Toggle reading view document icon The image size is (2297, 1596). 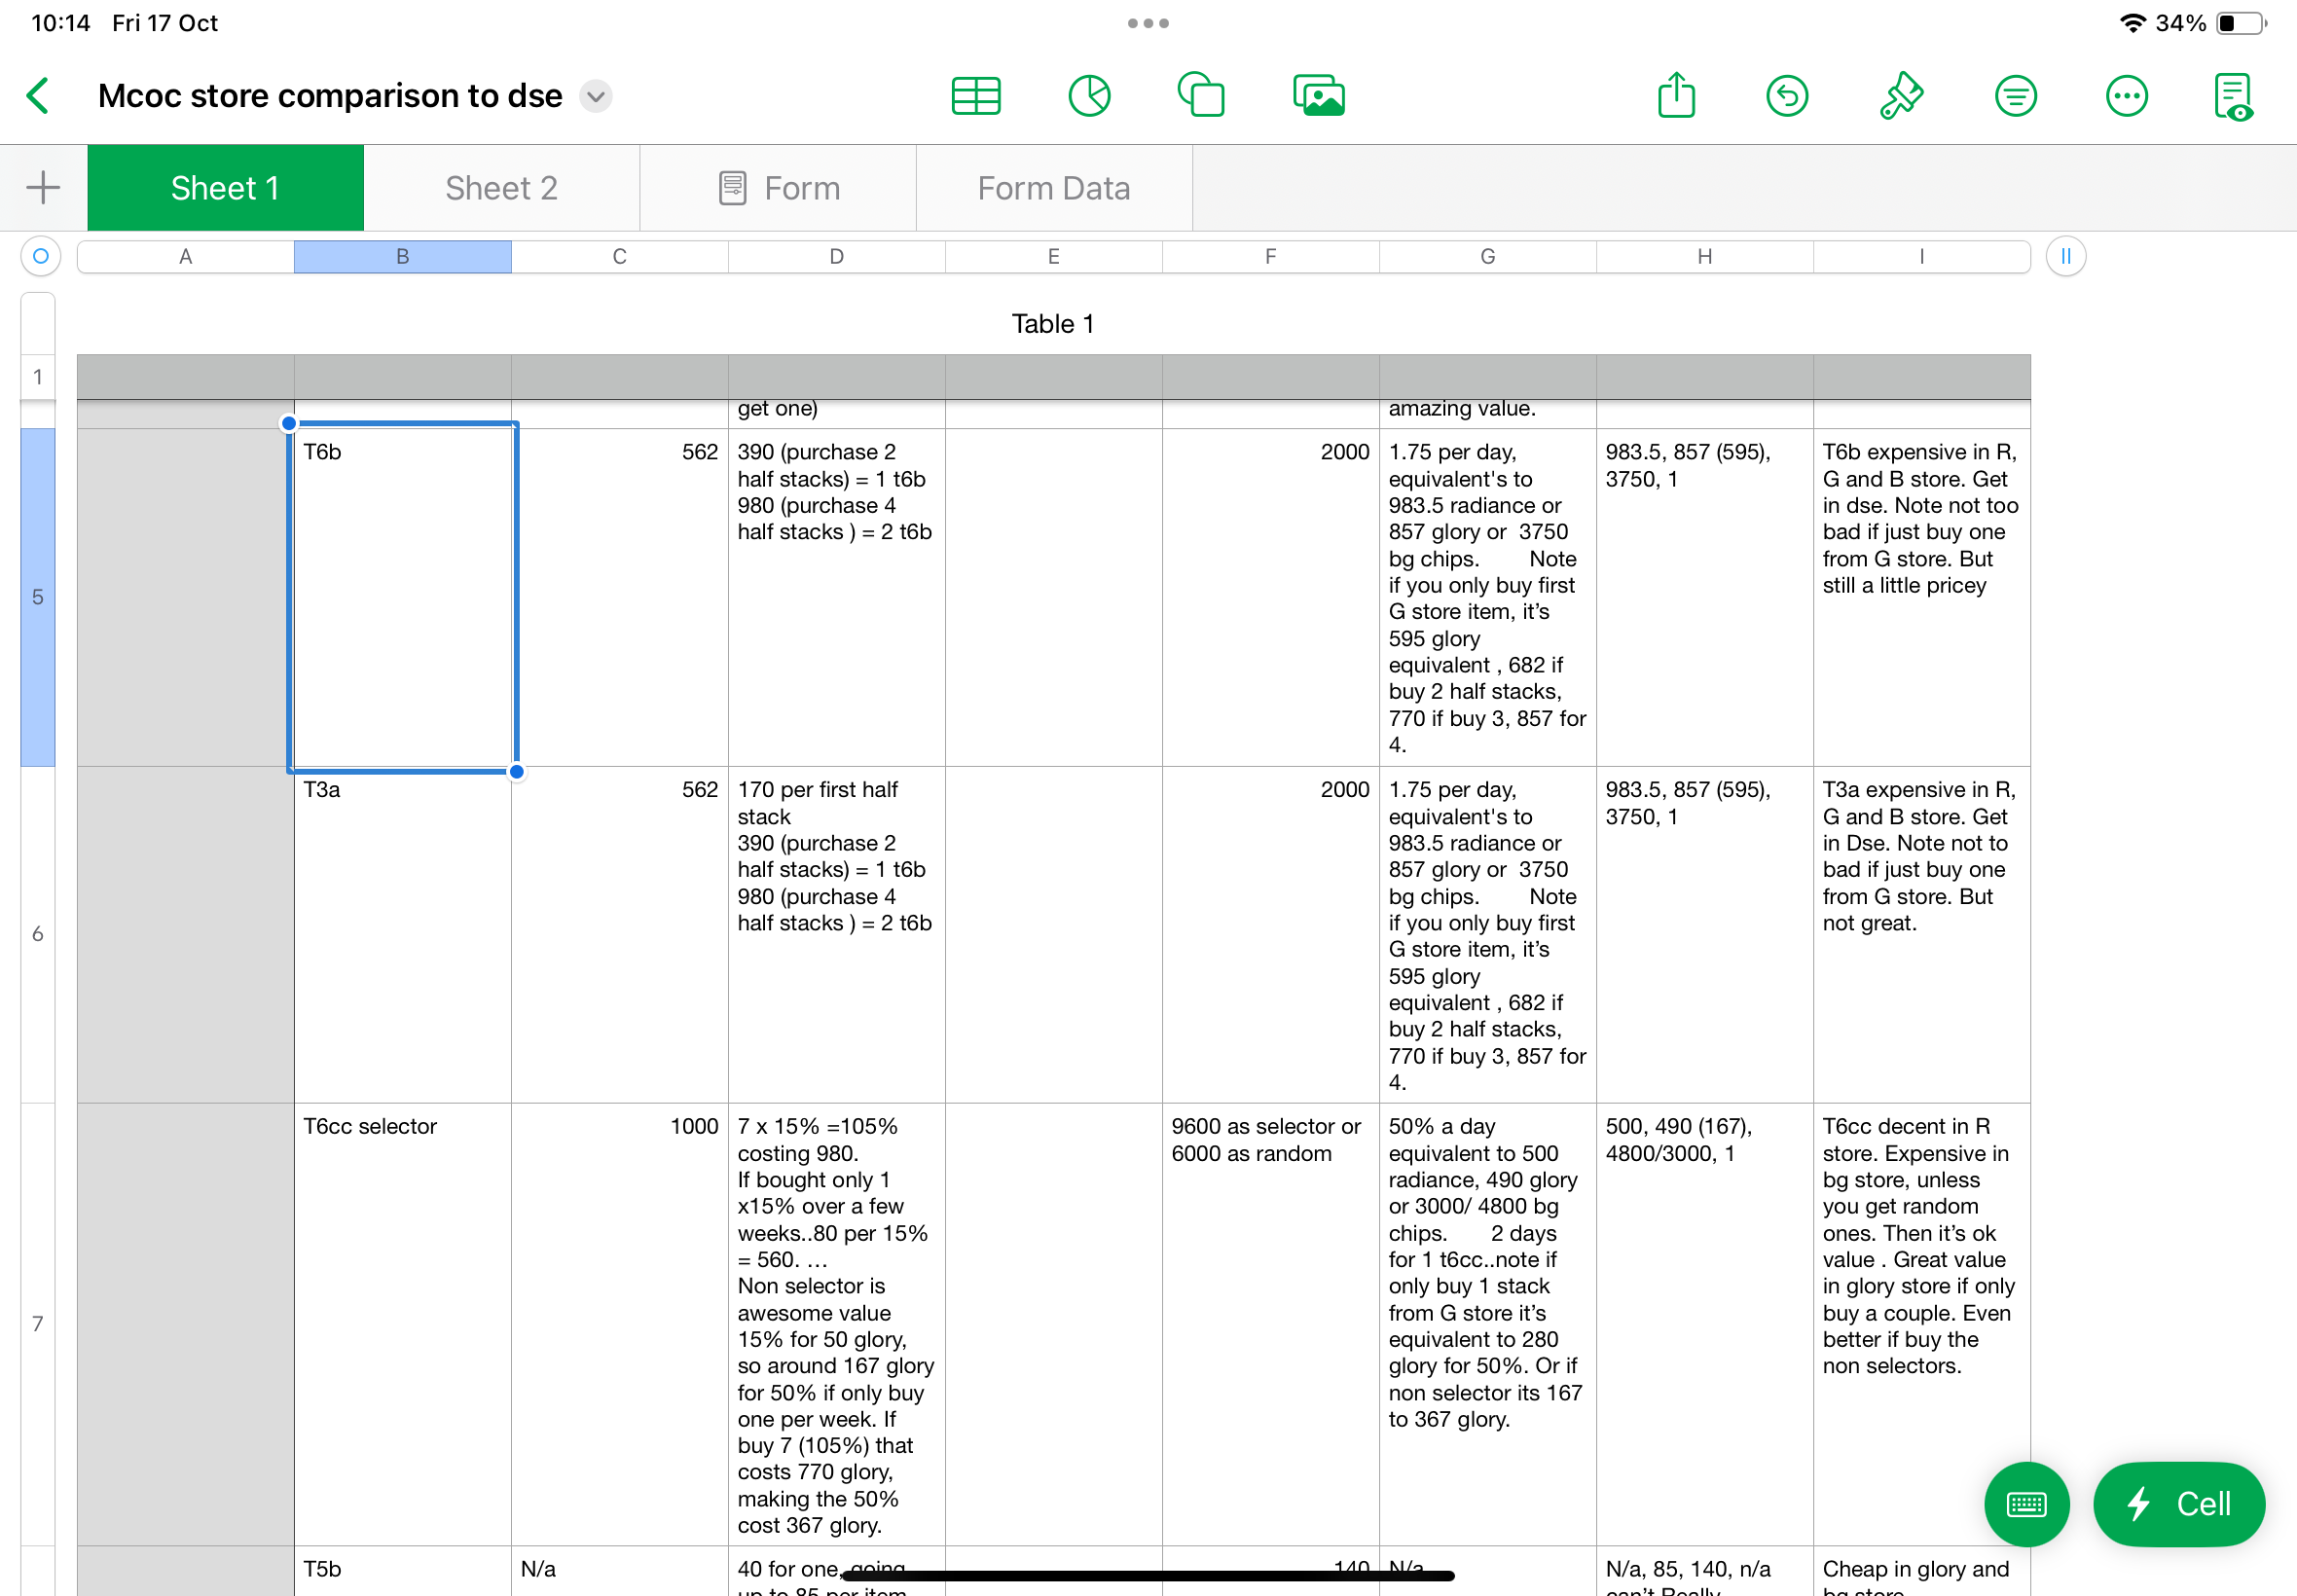(x=2233, y=96)
